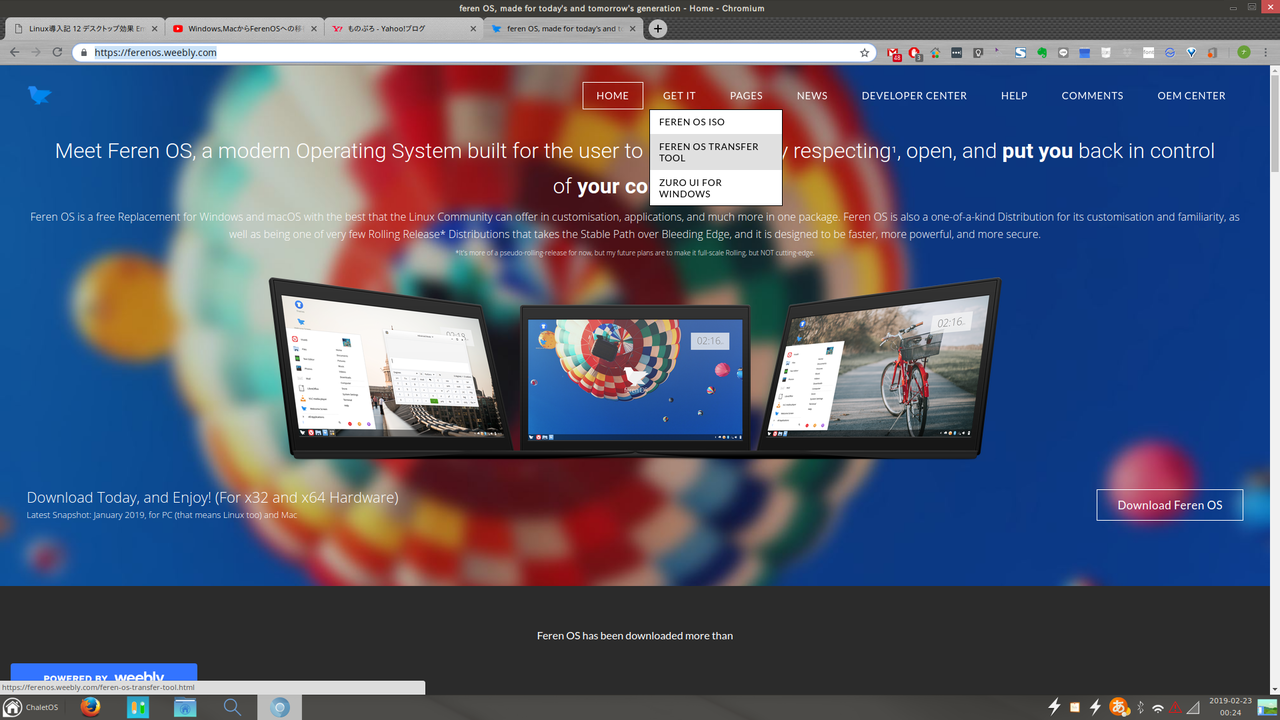
Task: Click the blue S extension icon
Action: (1020, 52)
